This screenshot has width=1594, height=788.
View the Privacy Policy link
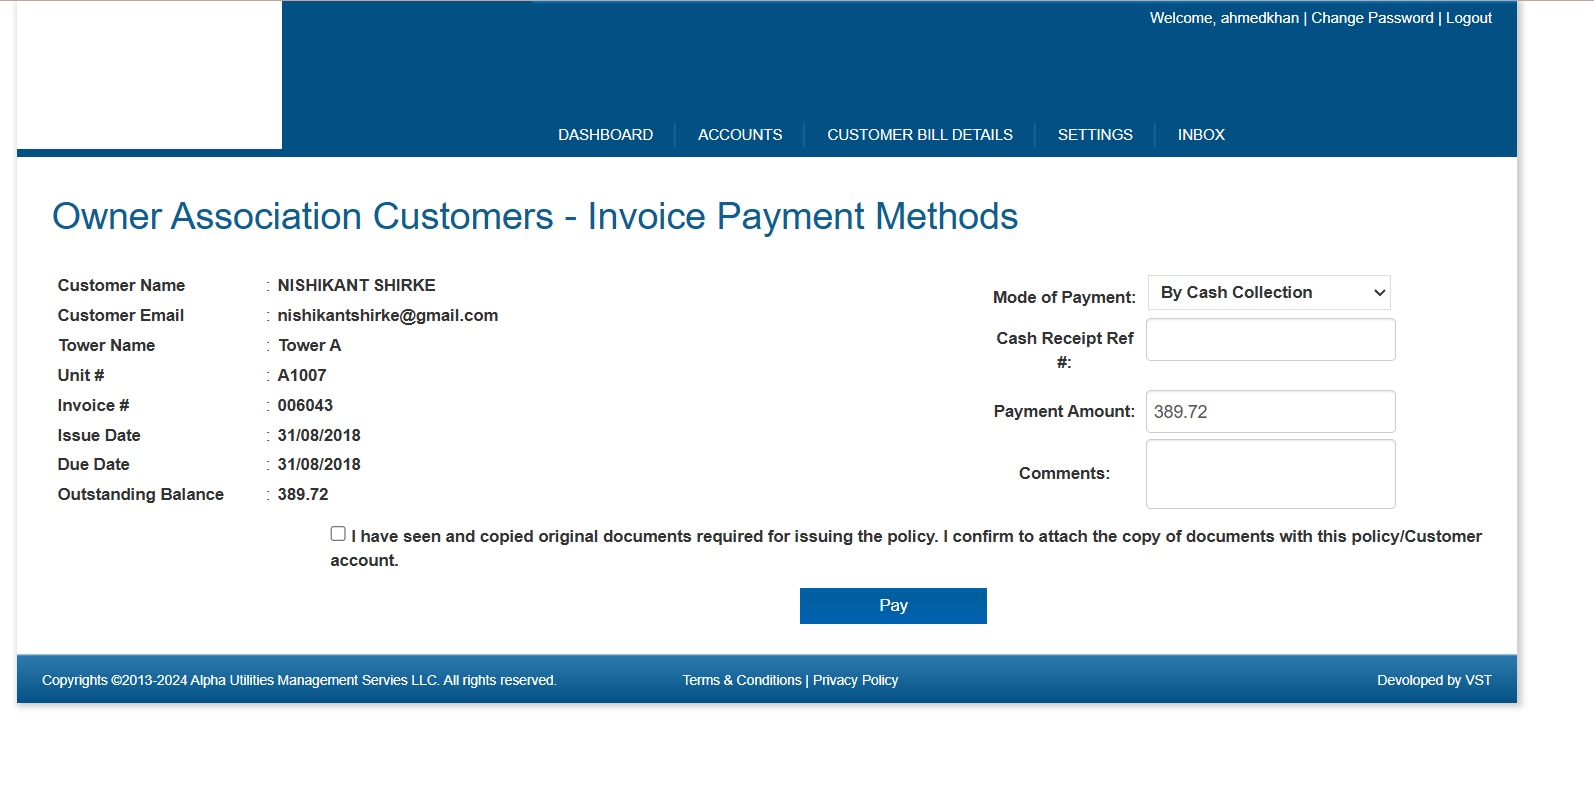(855, 680)
